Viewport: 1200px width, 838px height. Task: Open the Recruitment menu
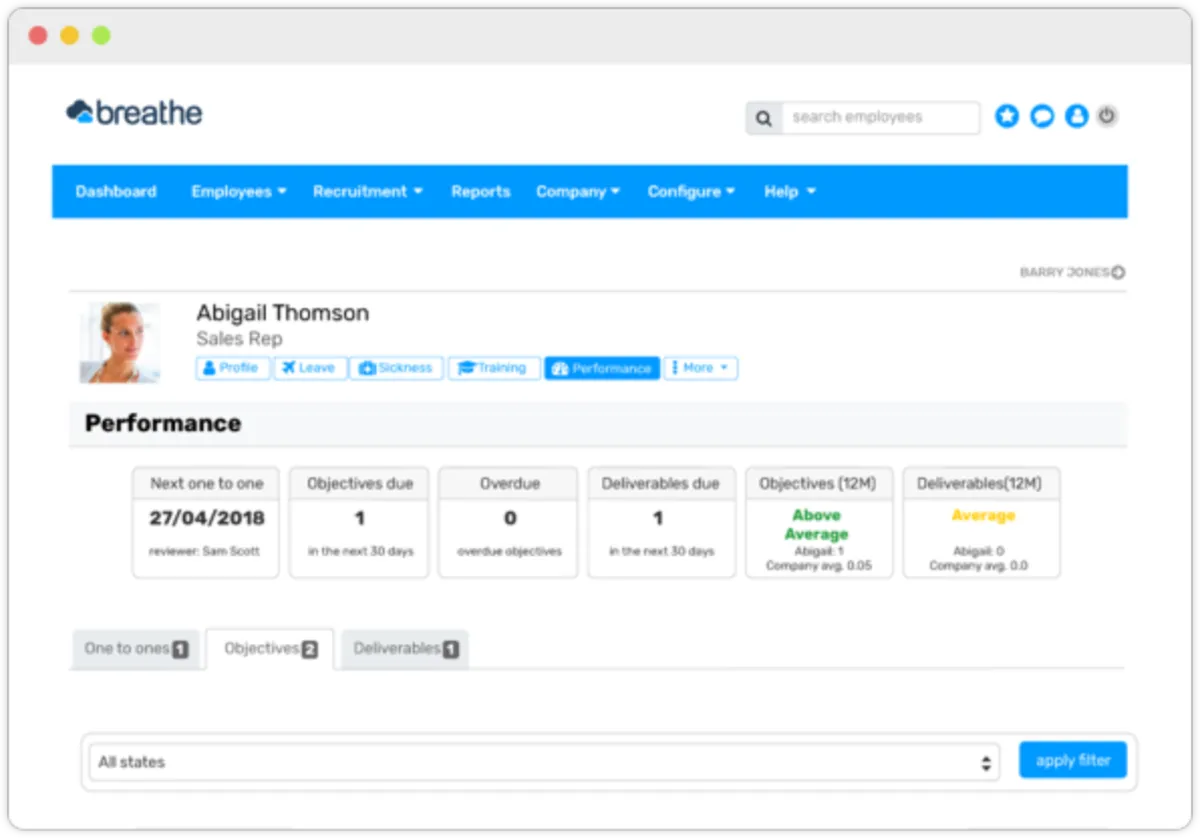point(367,191)
